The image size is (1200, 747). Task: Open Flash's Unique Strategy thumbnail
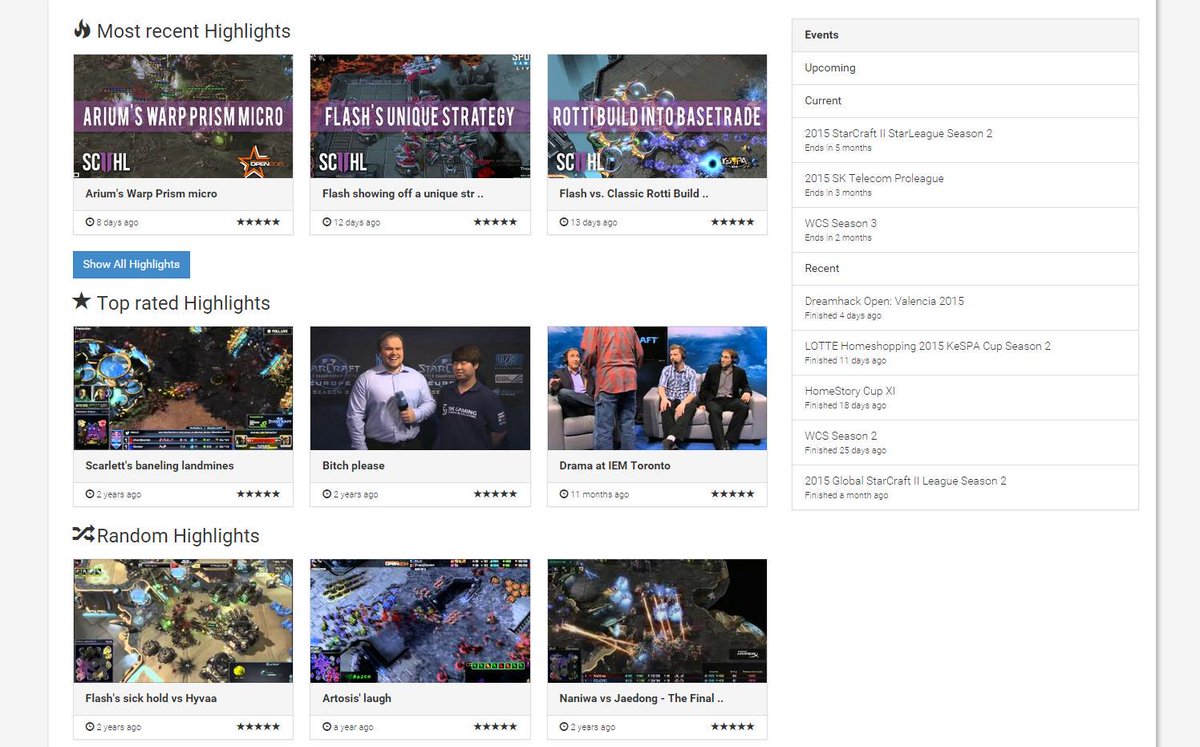[x=420, y=116]
